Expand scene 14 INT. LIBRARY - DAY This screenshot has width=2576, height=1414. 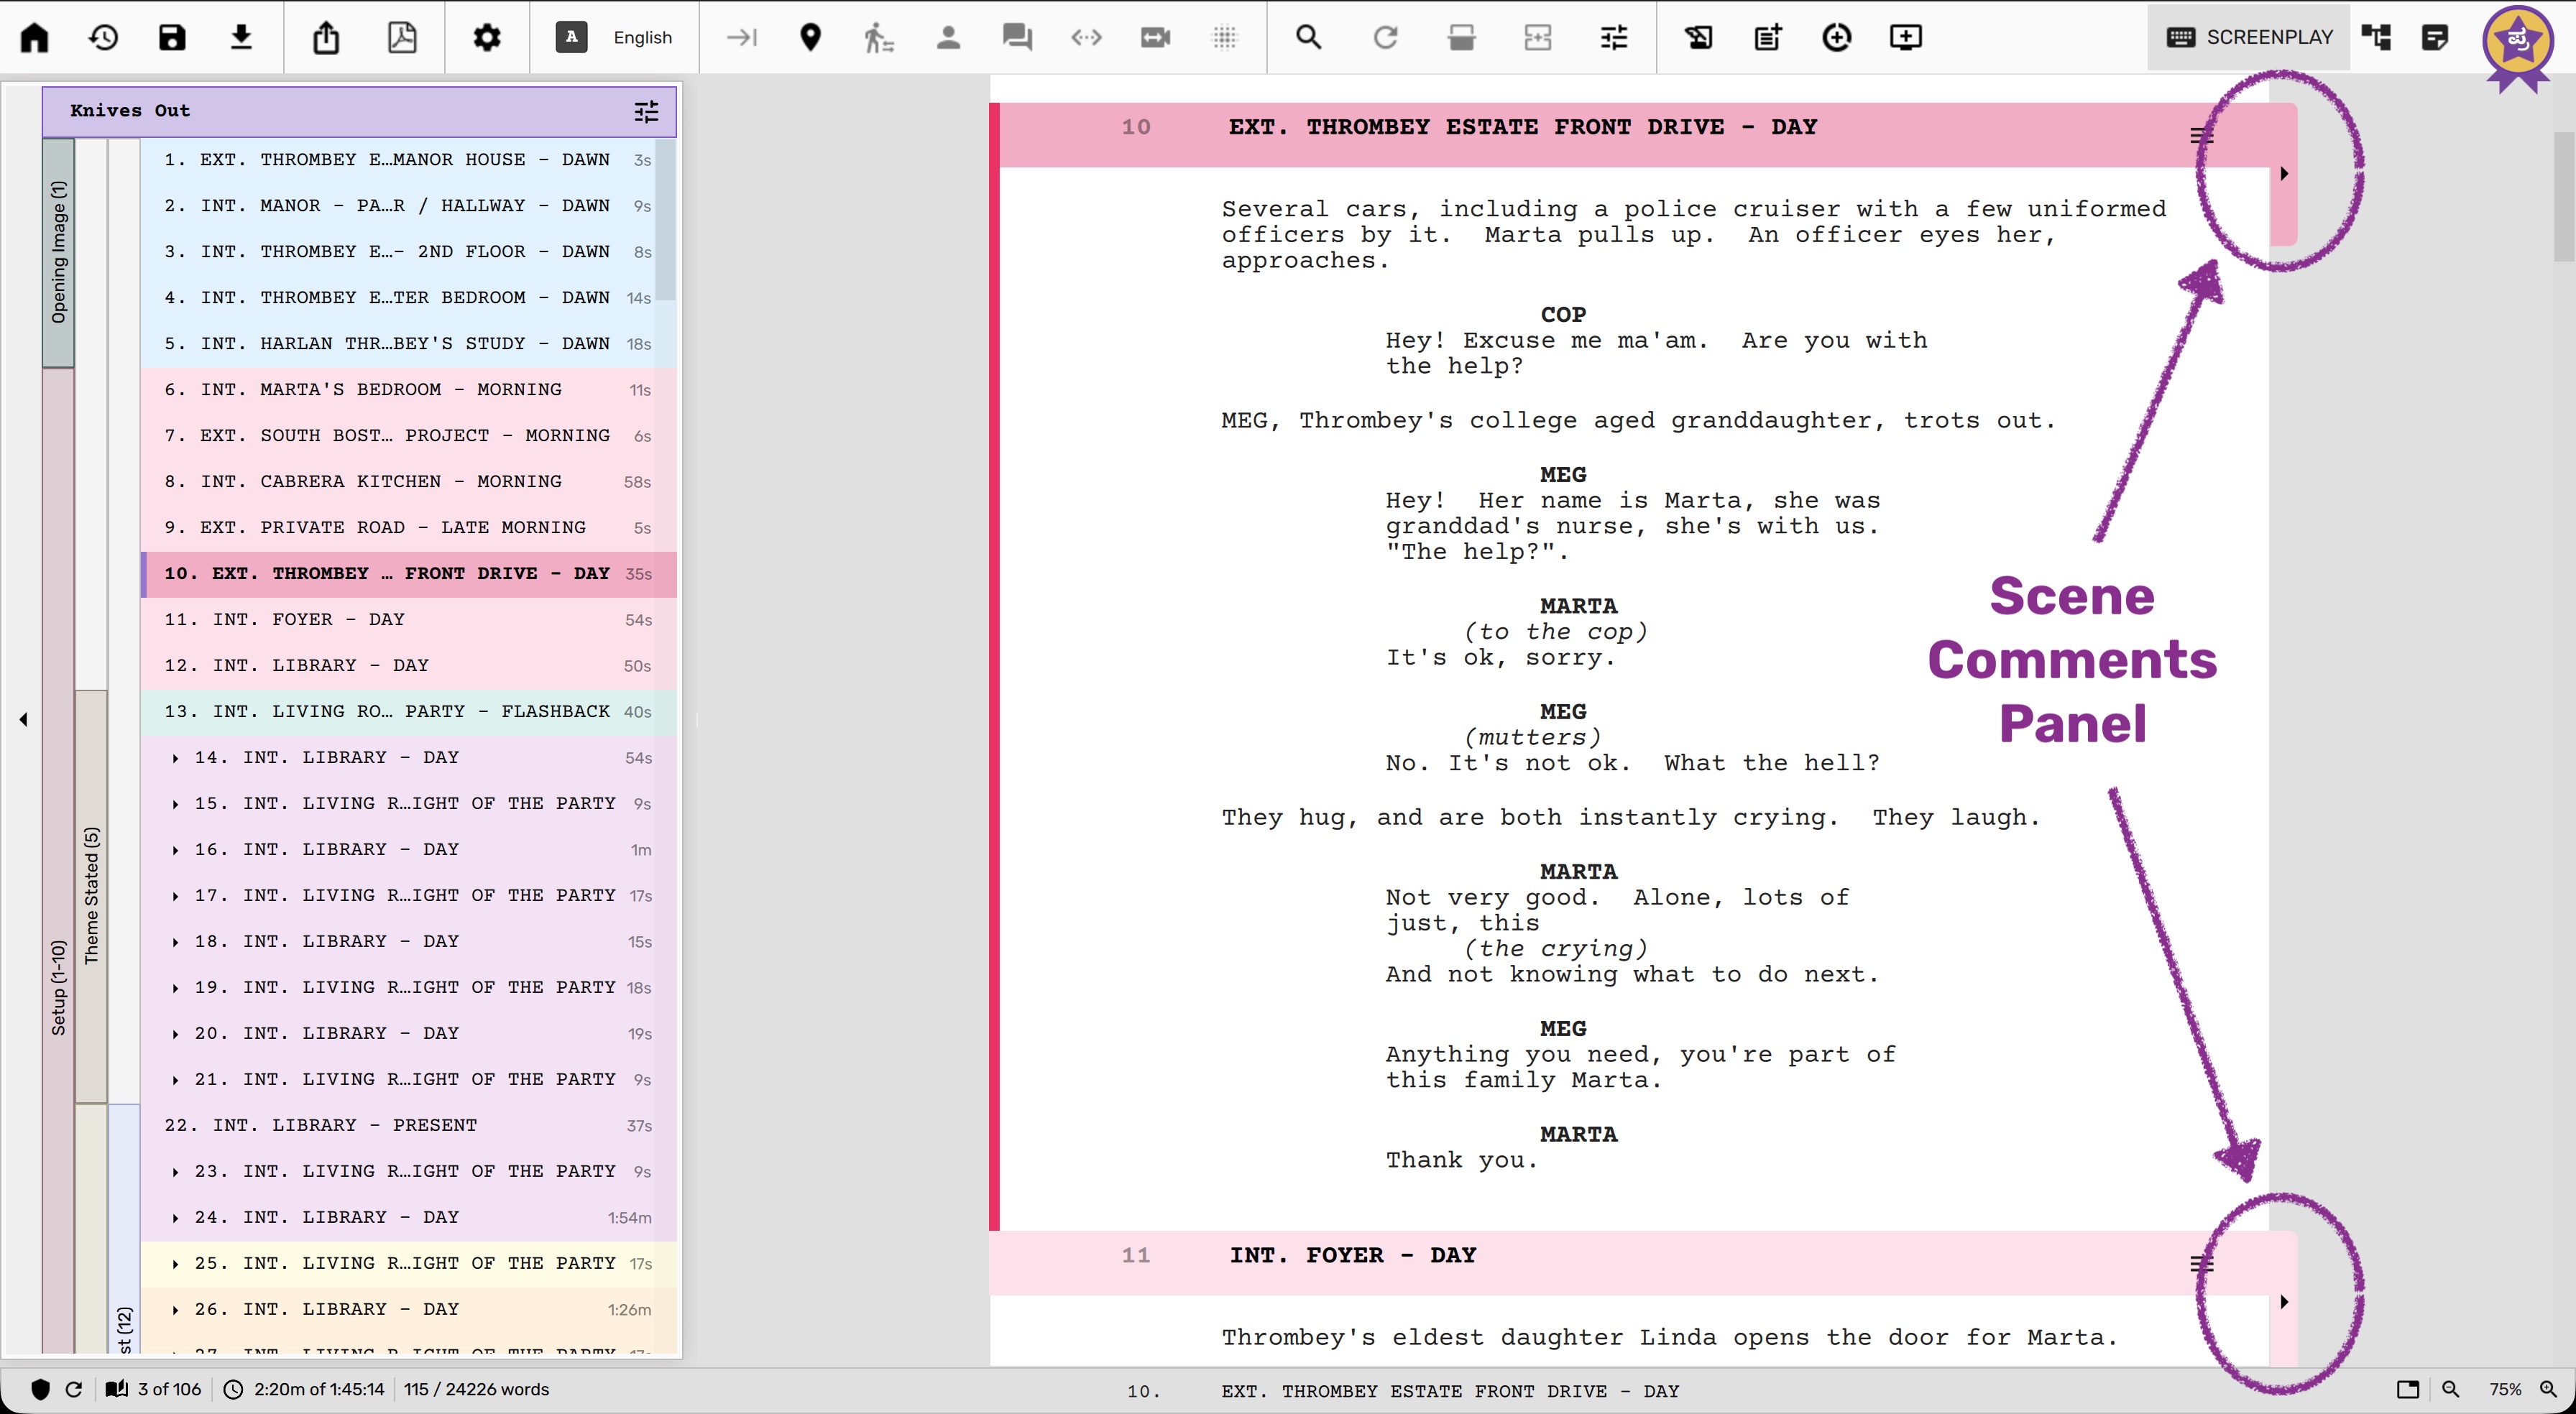point(175,758)
